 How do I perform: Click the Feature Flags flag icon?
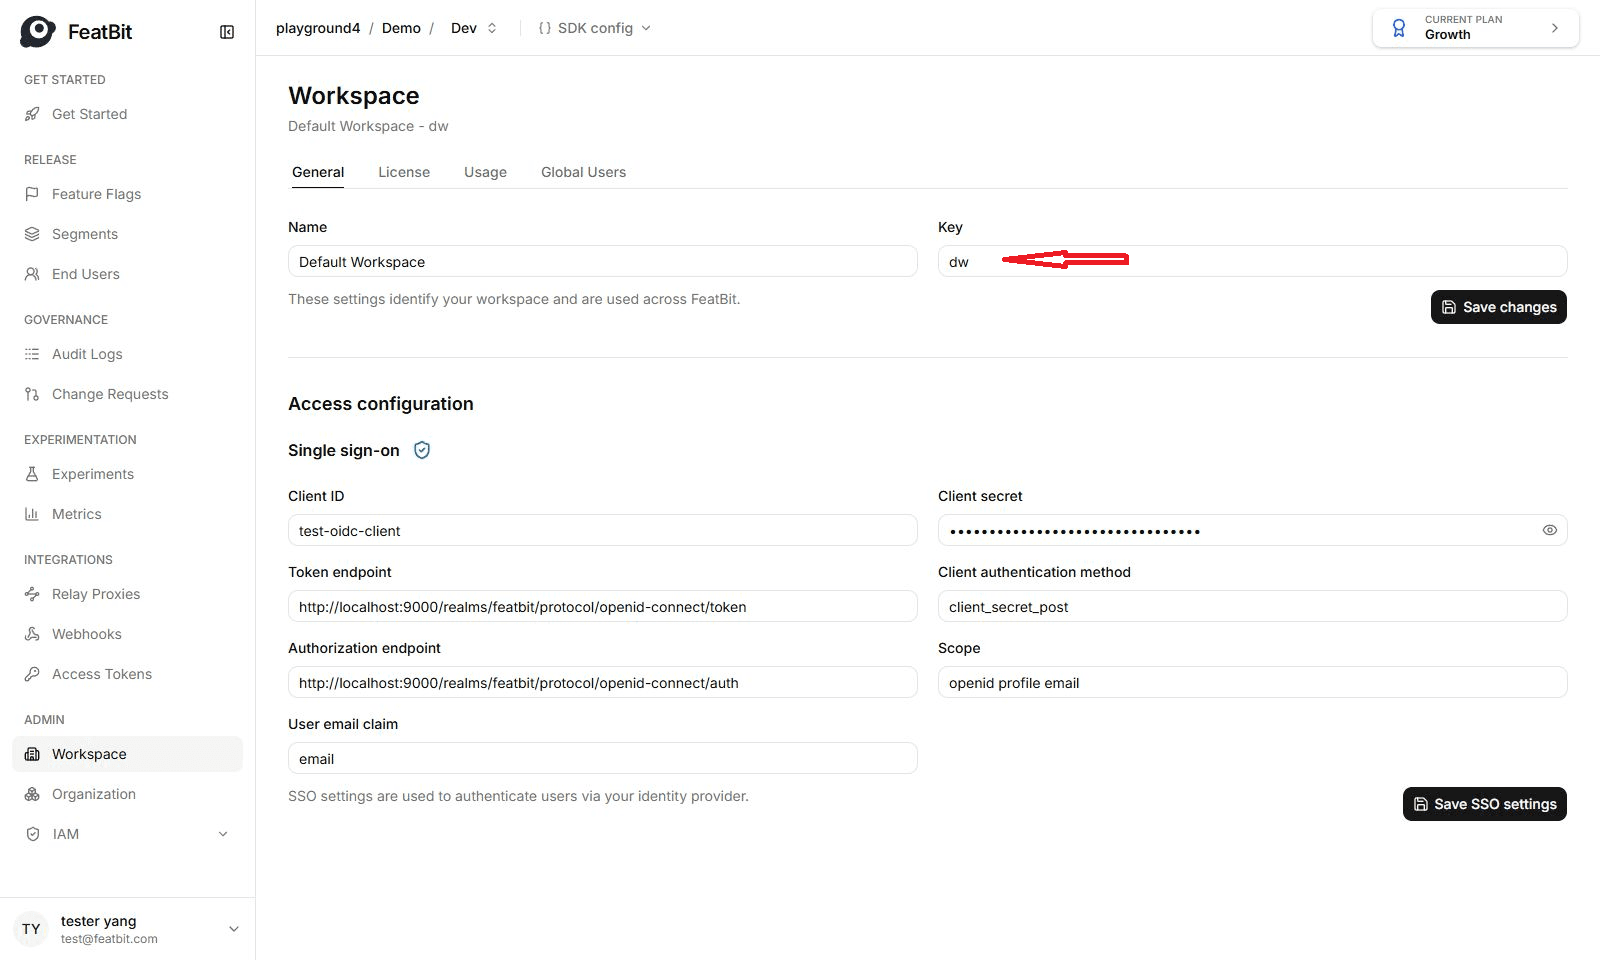32,194
